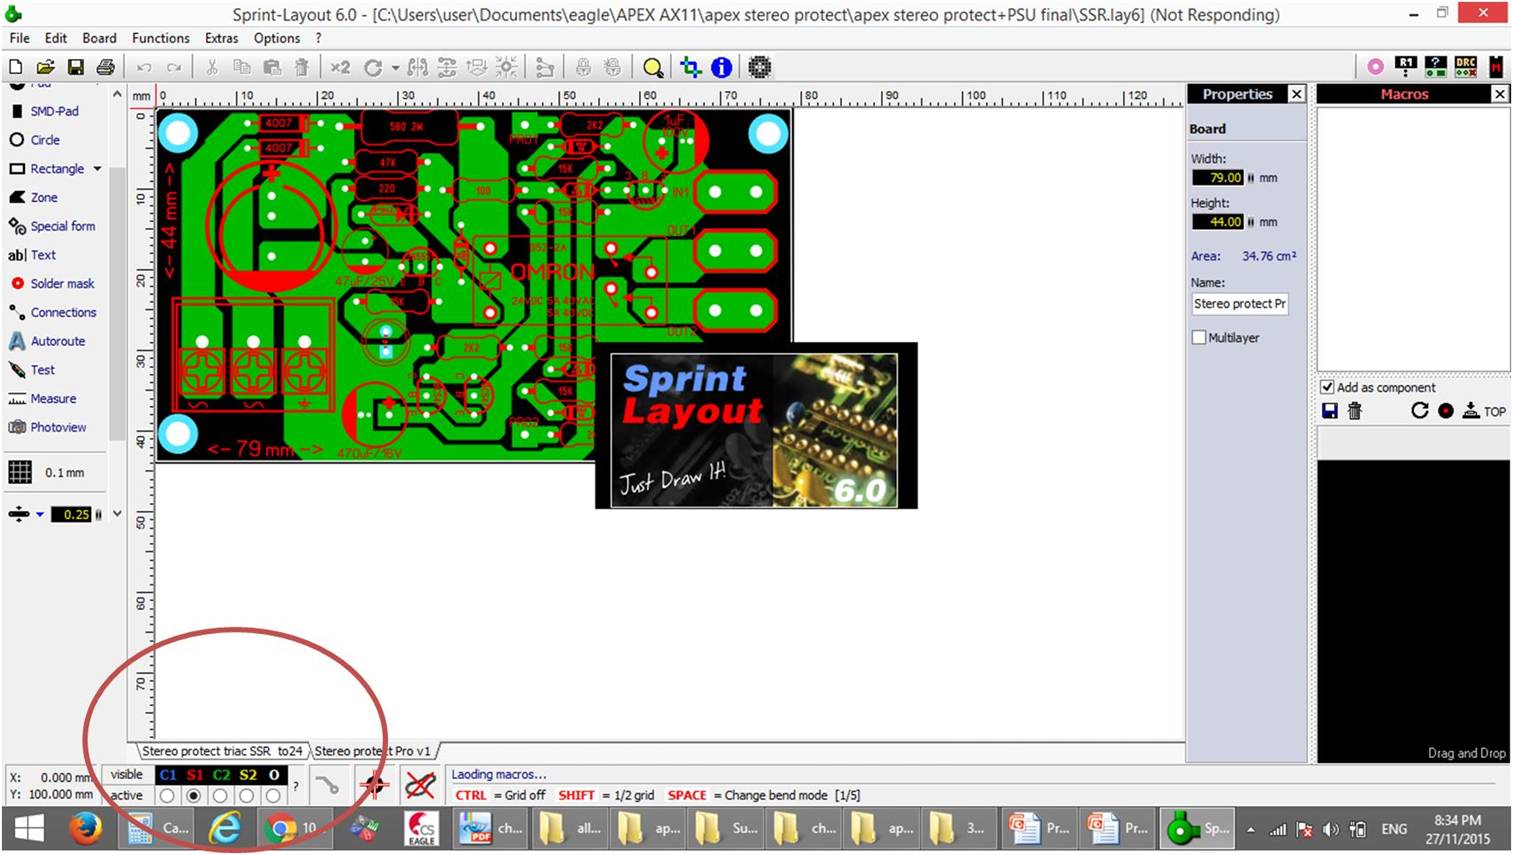Click the TOP side button in Macros
Viewport: 1513px width, 855px height.
click(1485, 411)
